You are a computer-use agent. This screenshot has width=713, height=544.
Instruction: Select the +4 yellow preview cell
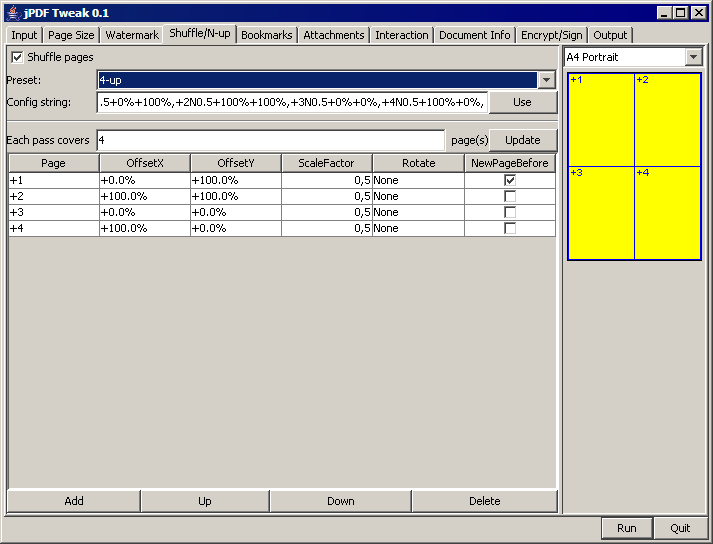coord(667,213)
